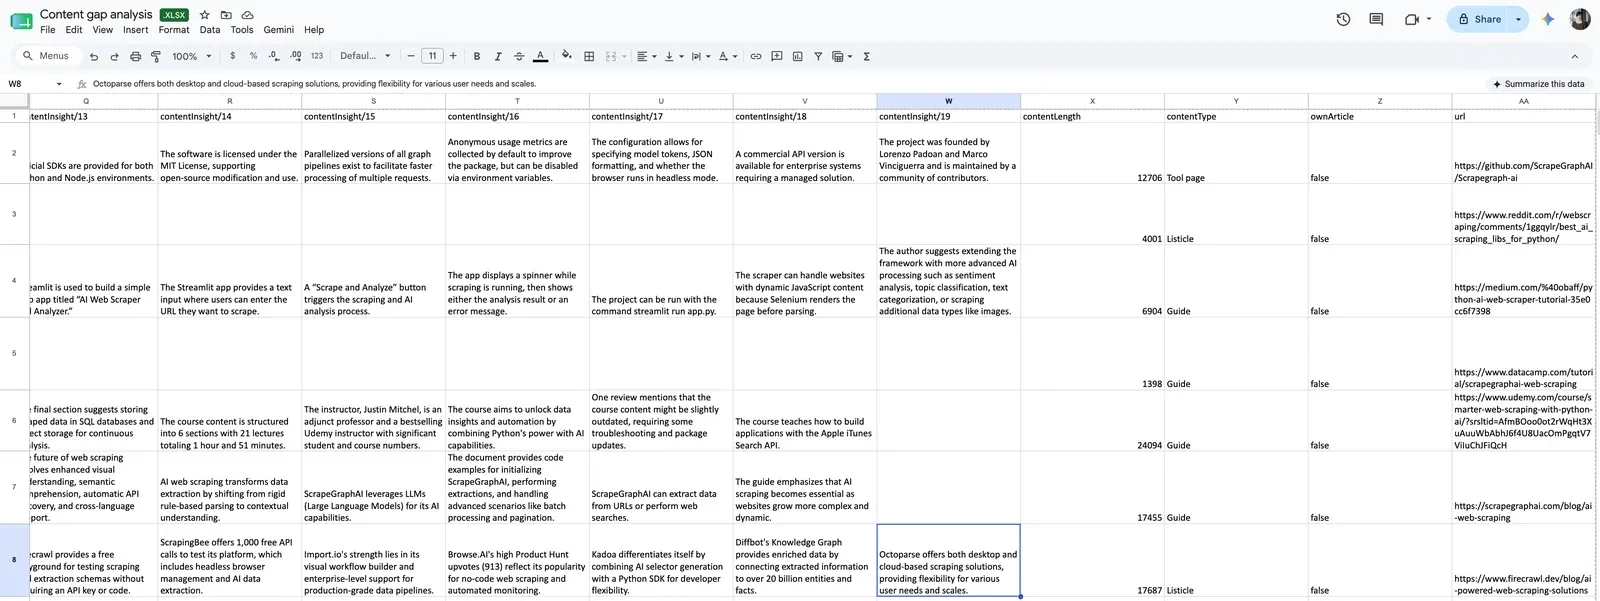Open the Gemini menu
The image size is (1600, 601).
[x=279, y=30]
